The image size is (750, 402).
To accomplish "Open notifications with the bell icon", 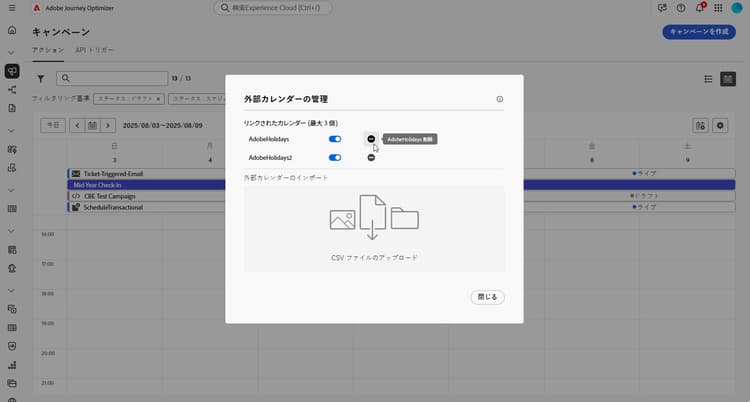I will coord(699,8).
